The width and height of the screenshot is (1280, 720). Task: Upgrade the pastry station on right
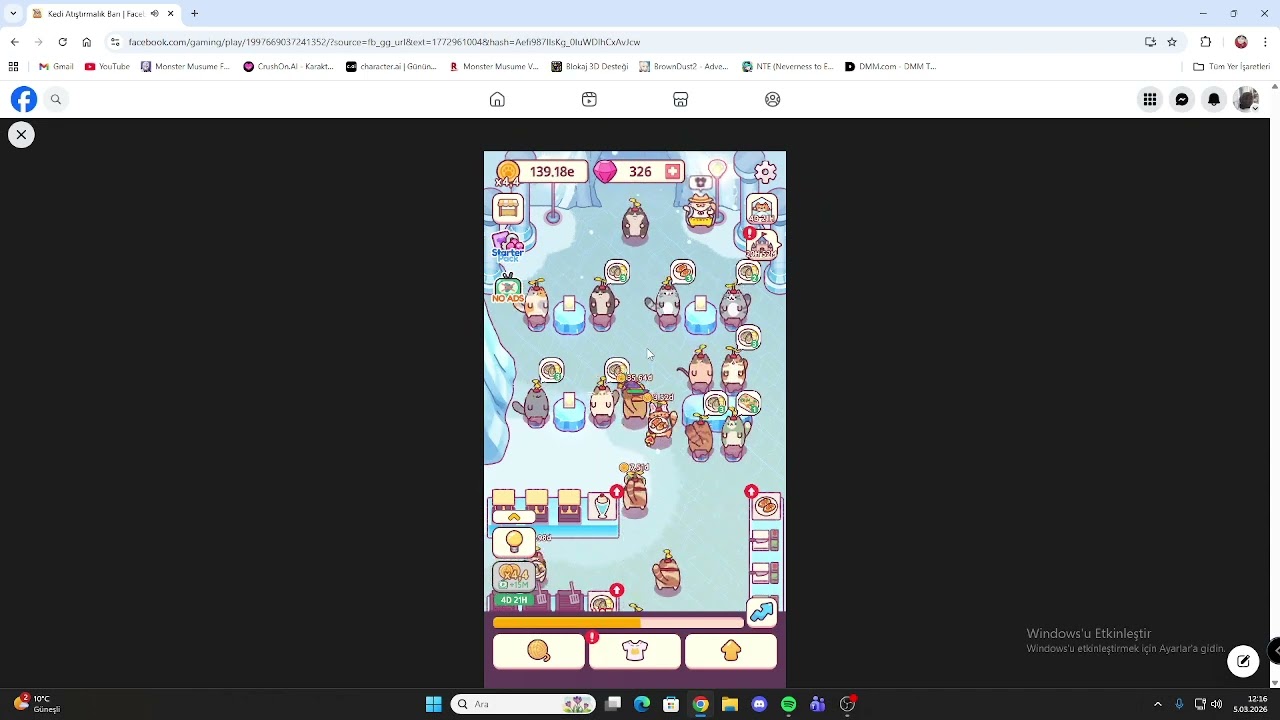[765, 506]
